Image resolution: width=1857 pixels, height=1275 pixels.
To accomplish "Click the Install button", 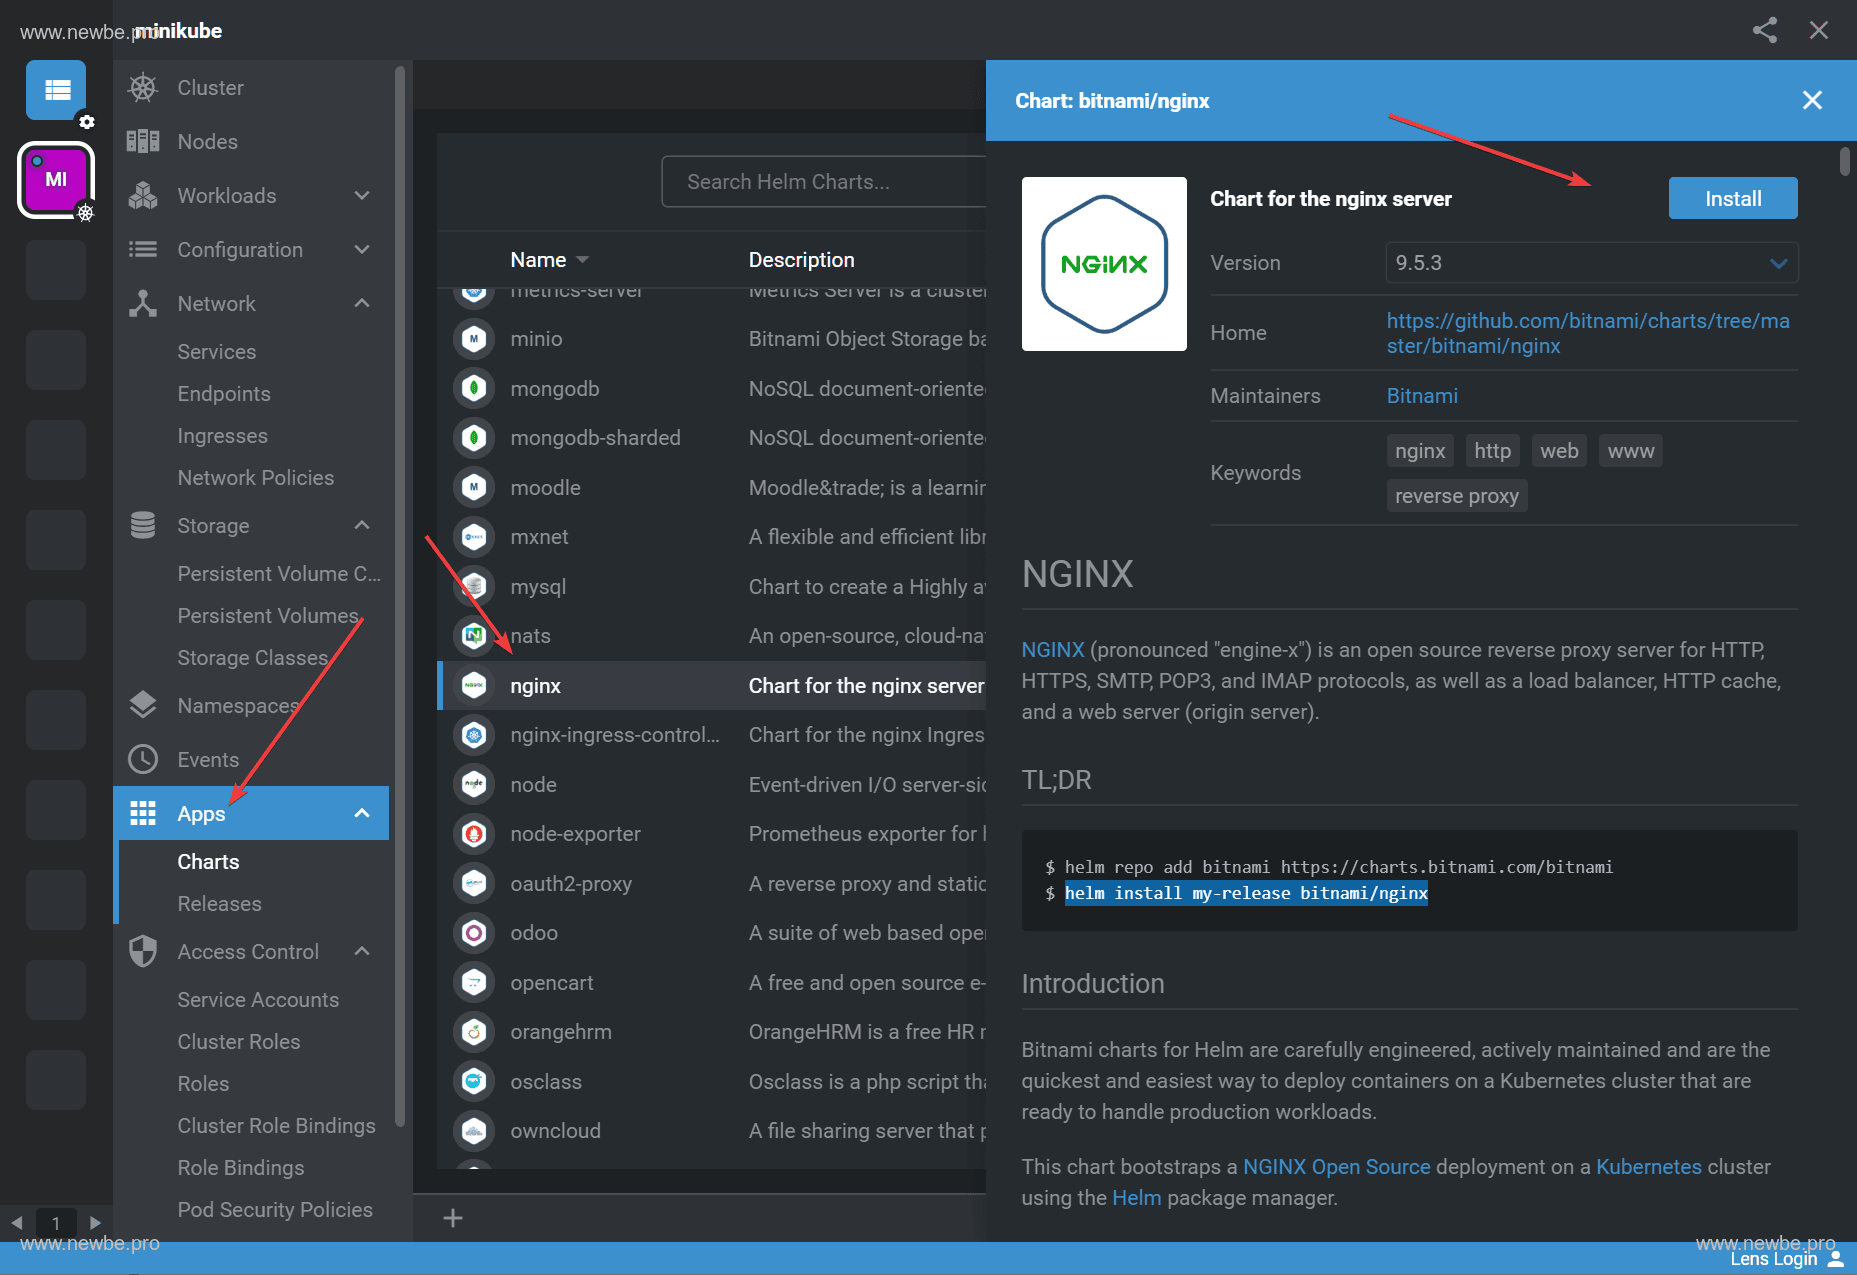I will (x=1732, y=198).
